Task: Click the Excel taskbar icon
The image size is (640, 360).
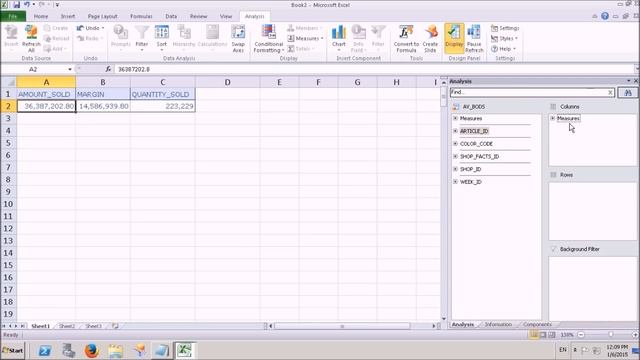Action: [184, 351]
